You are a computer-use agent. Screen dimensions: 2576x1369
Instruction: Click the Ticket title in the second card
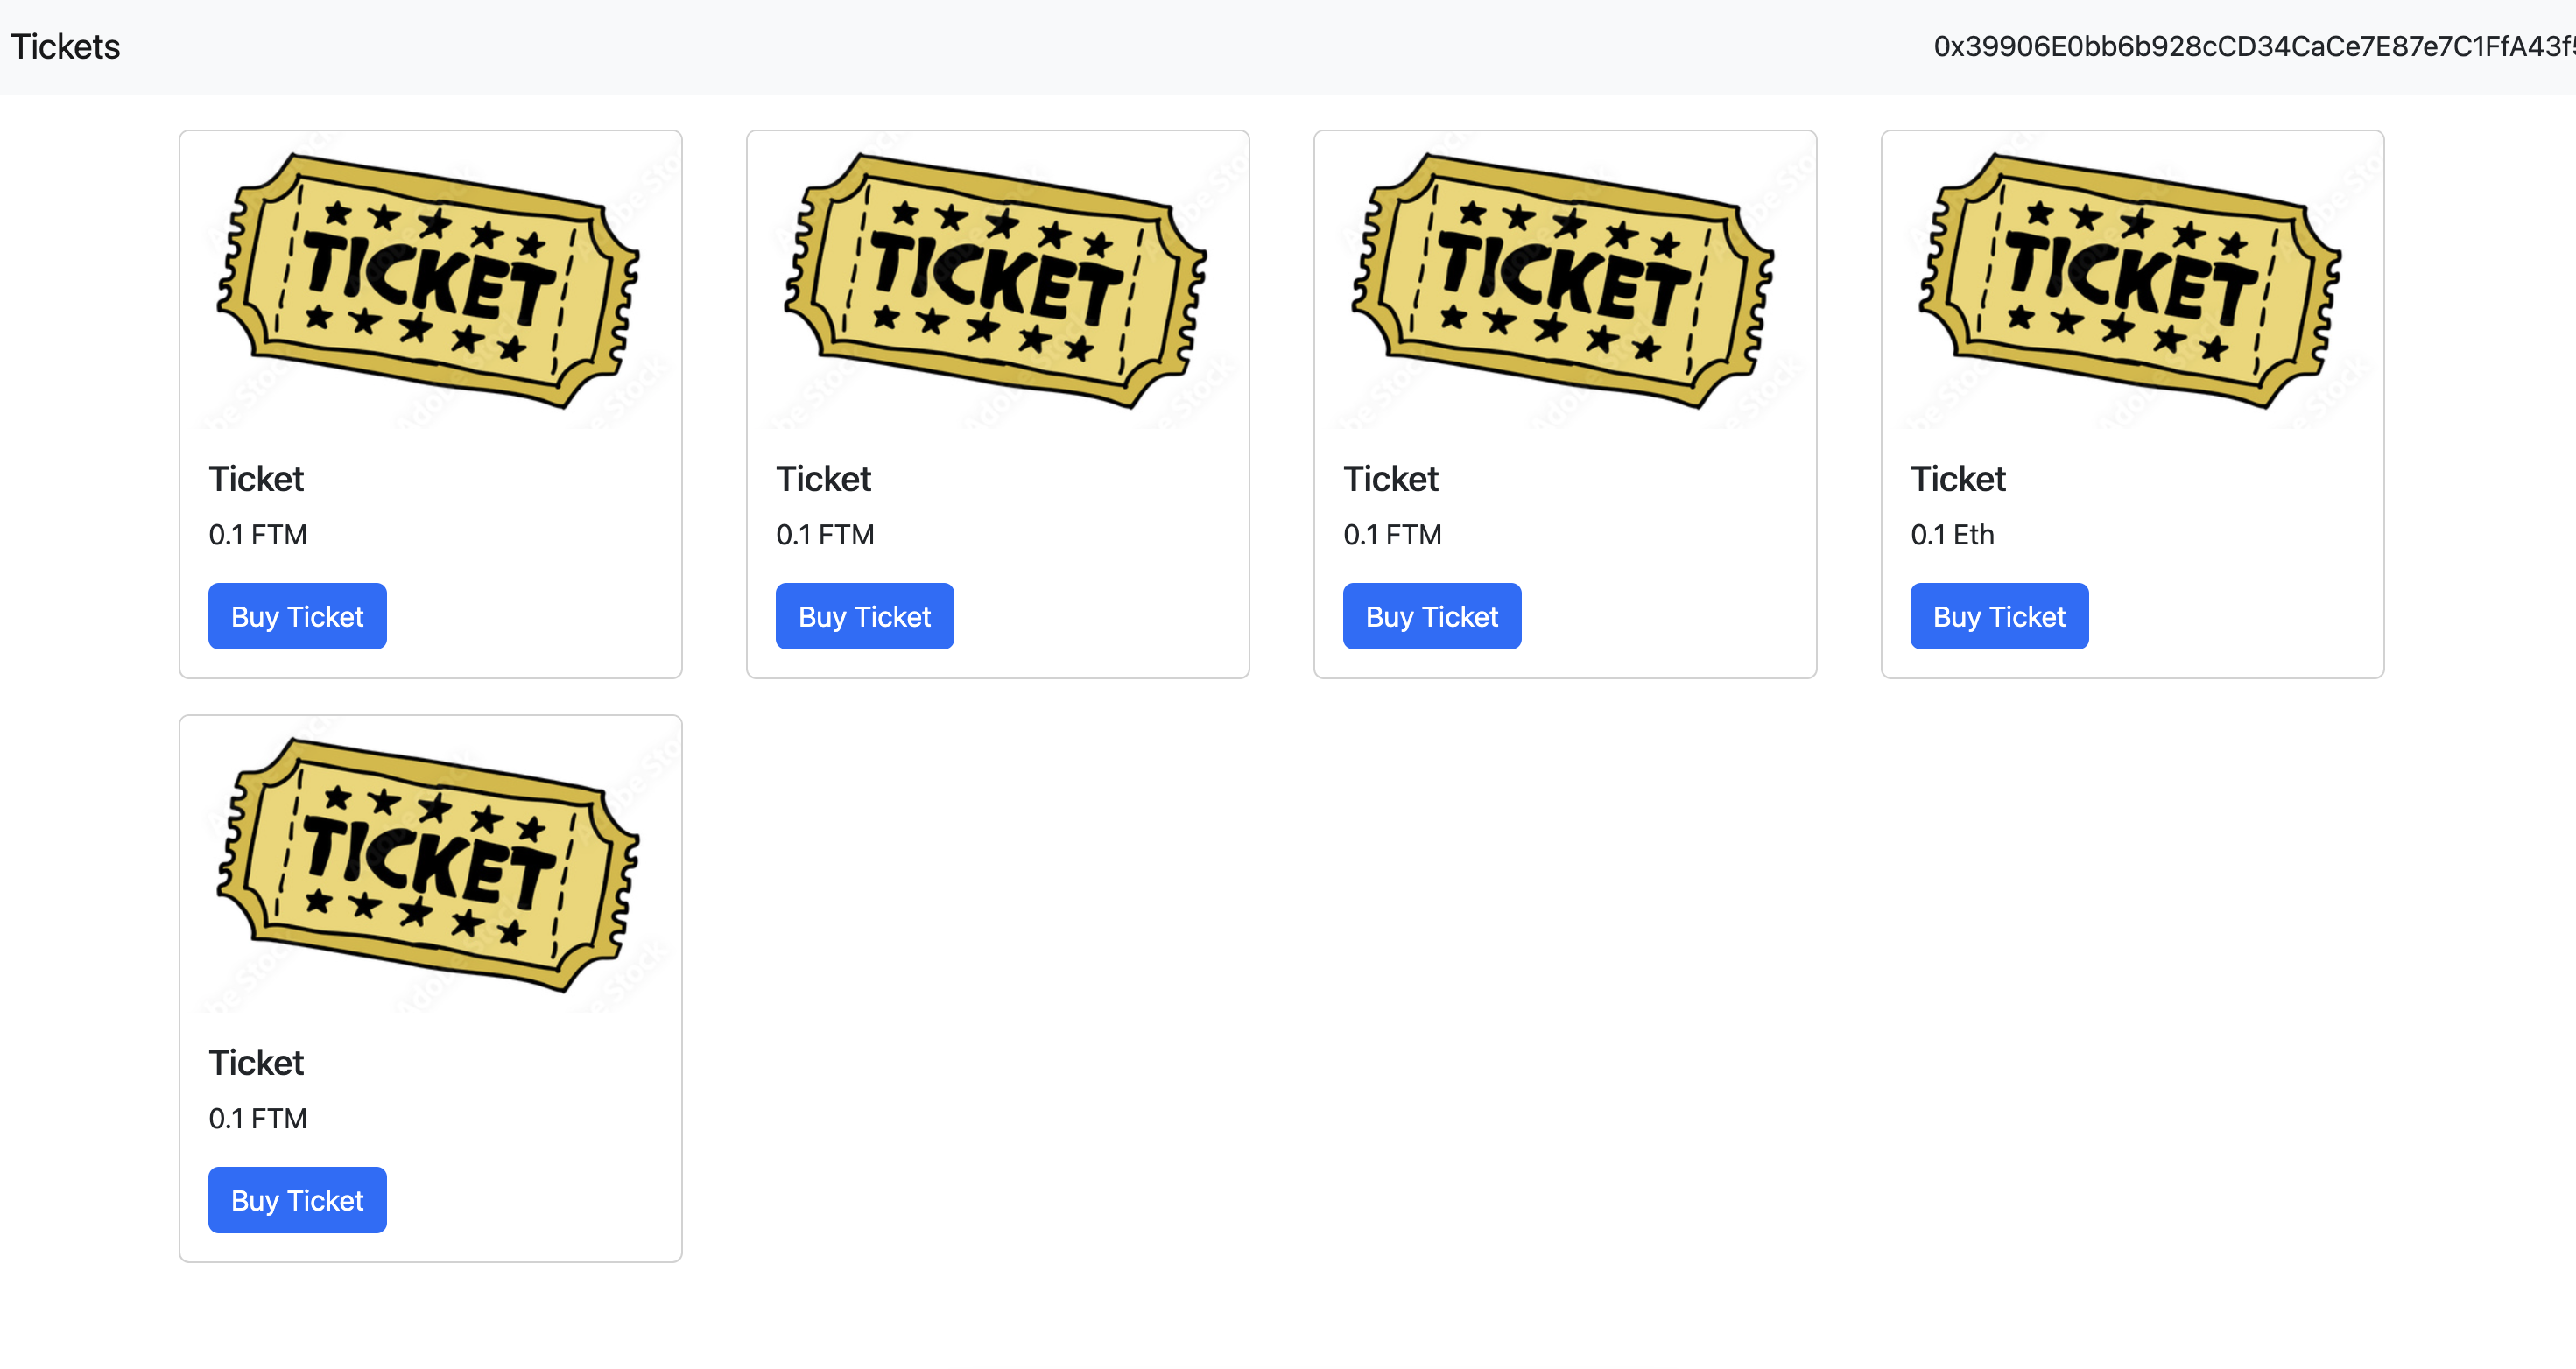coord(823,479)
